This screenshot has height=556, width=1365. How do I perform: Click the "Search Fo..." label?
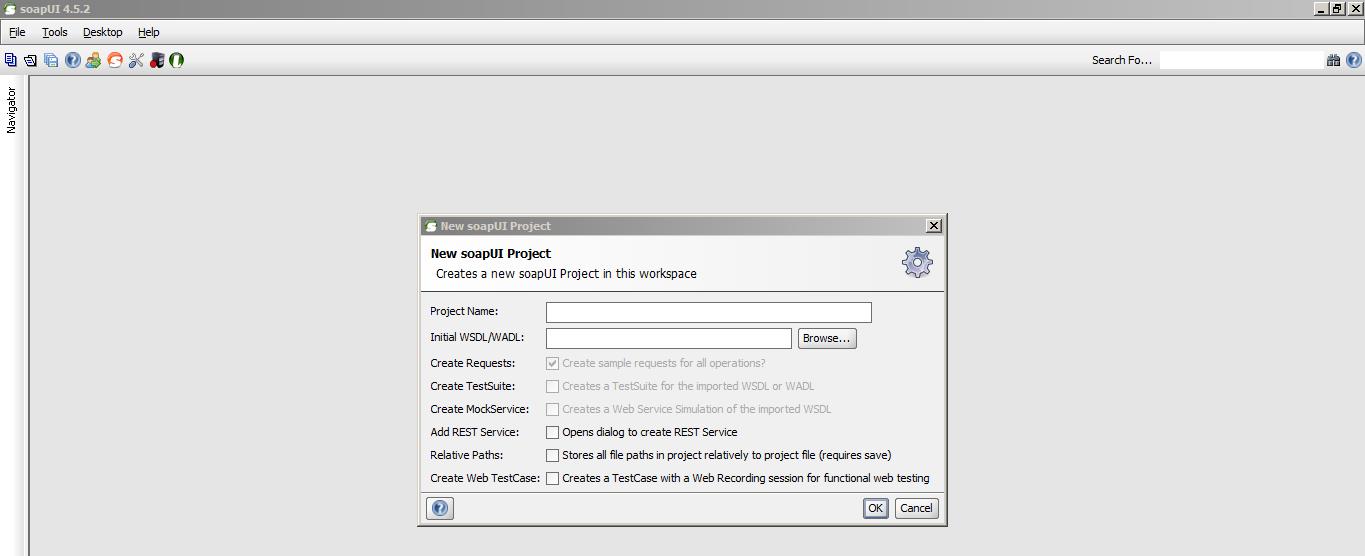(x=1122, y=60)
